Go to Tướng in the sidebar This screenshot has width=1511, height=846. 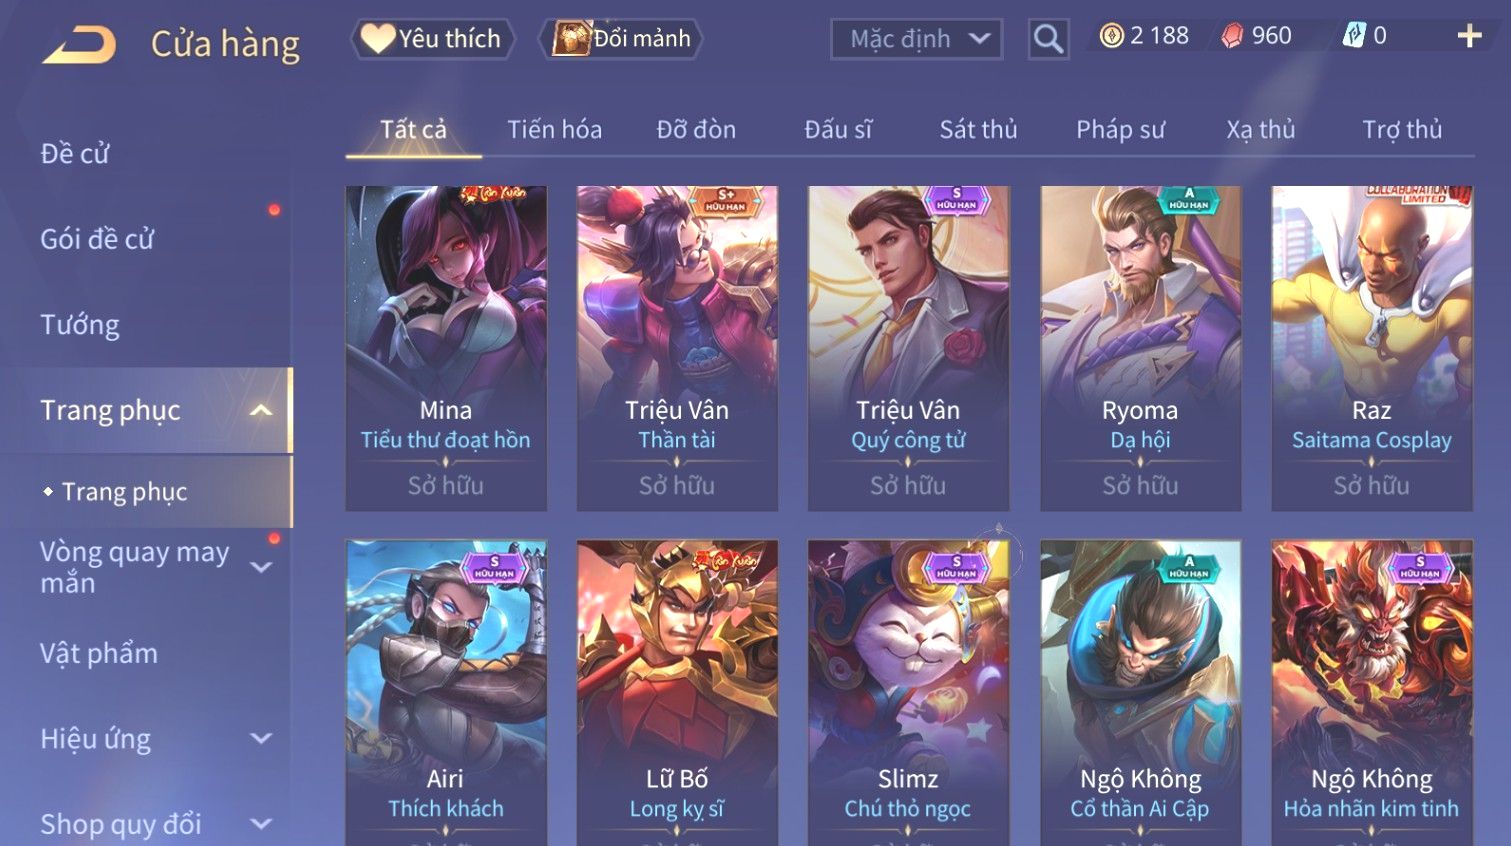point(80,325)
